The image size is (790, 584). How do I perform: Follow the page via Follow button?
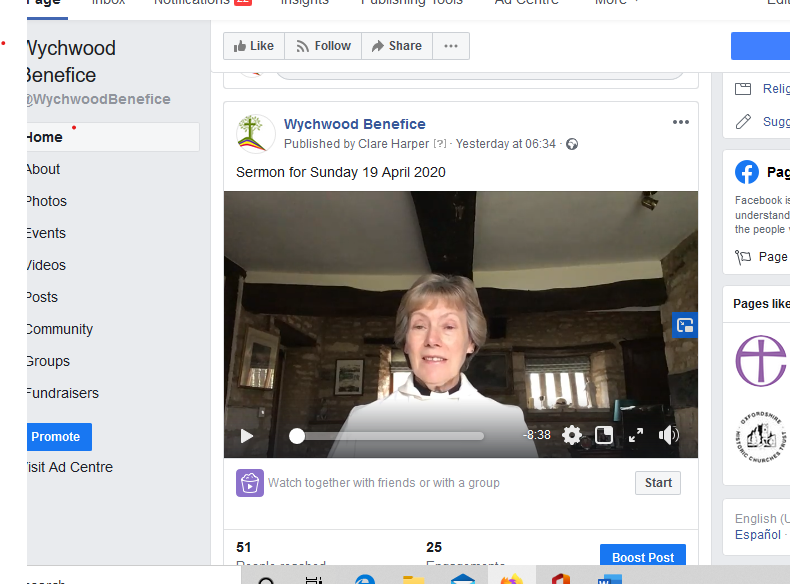(x=323, y=46)
